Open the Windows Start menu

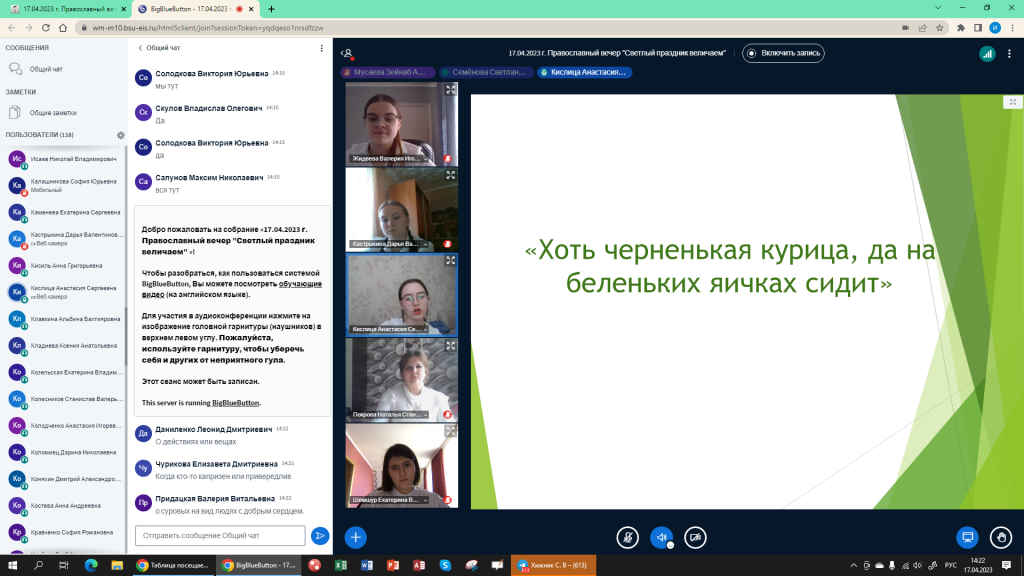point(12,565)
